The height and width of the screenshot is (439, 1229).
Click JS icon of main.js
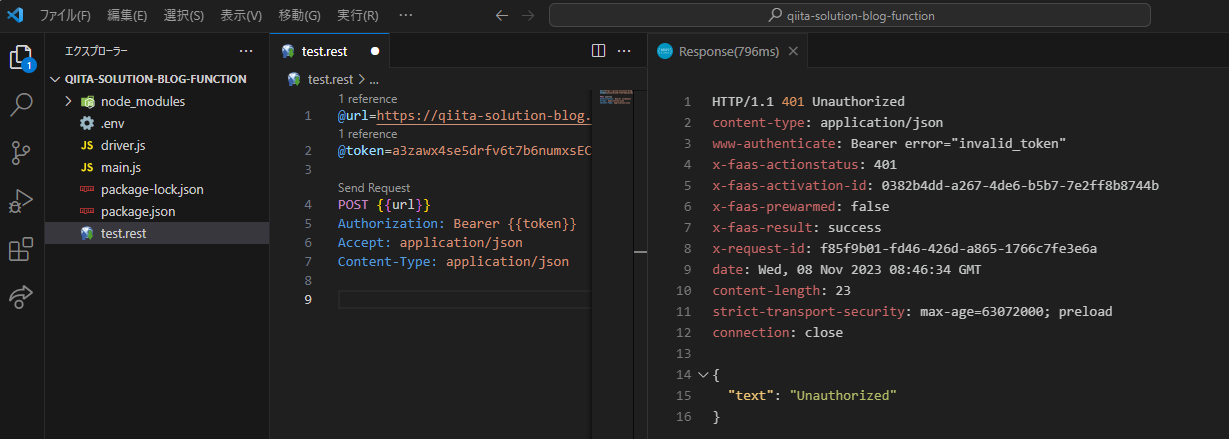point(87,167)
